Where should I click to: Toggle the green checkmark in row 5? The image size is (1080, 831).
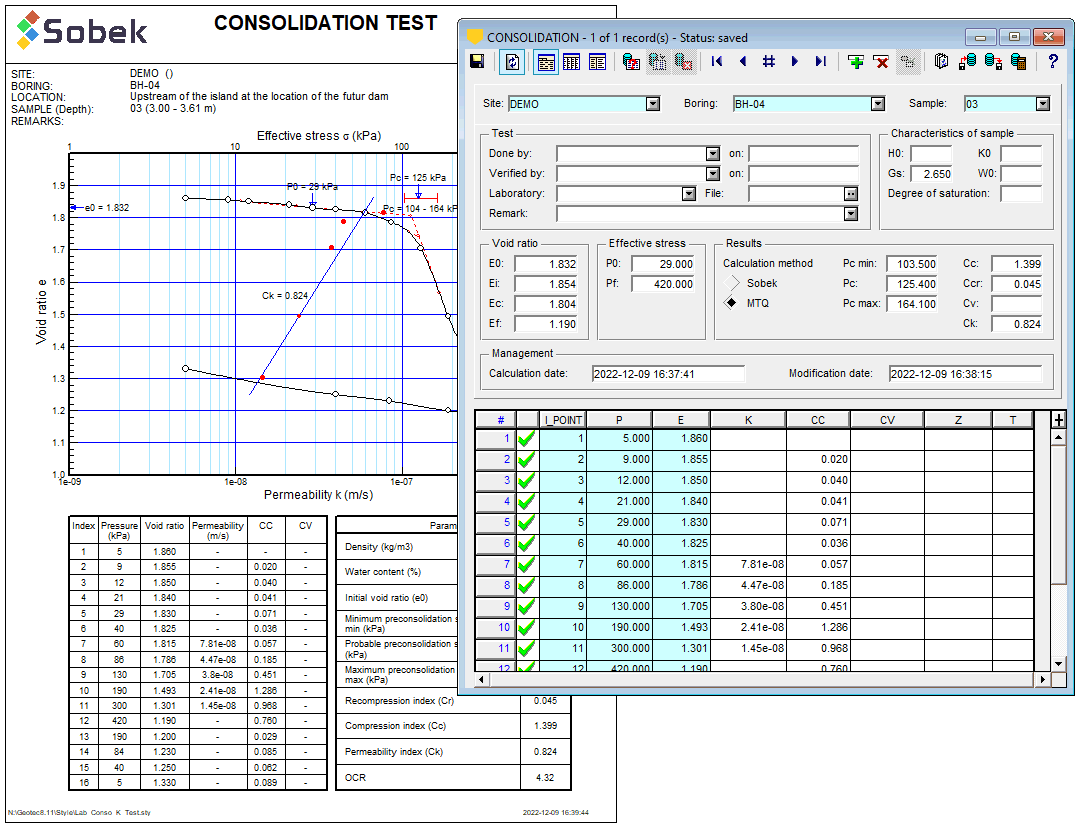[527, 522]
